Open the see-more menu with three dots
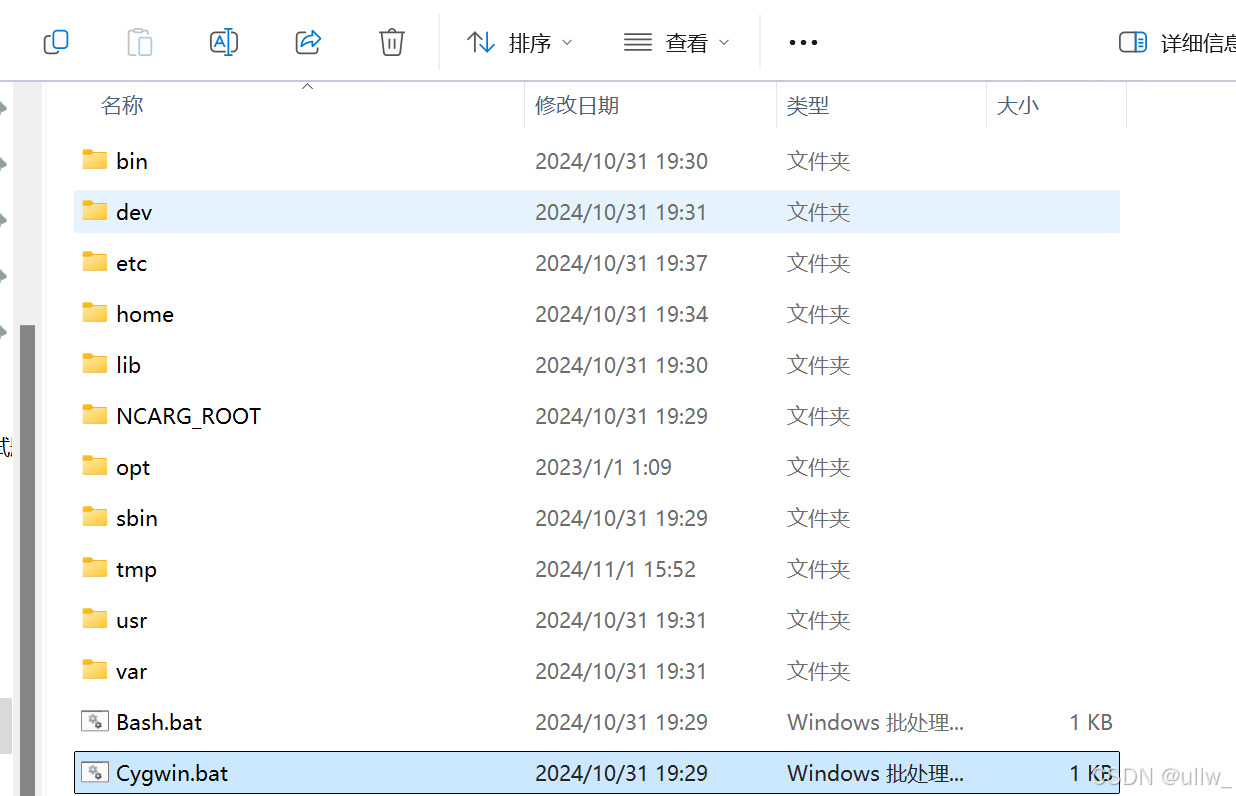 point(803,42)
